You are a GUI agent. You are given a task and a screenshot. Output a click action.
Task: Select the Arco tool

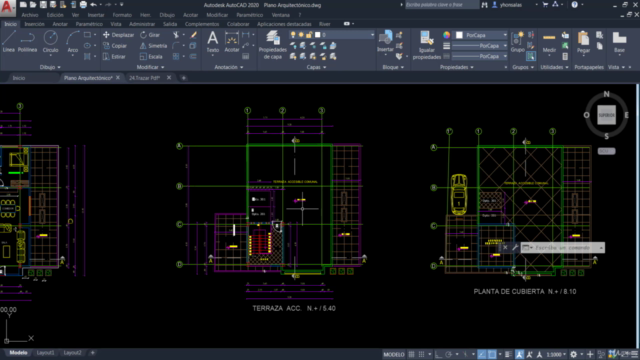73,41
